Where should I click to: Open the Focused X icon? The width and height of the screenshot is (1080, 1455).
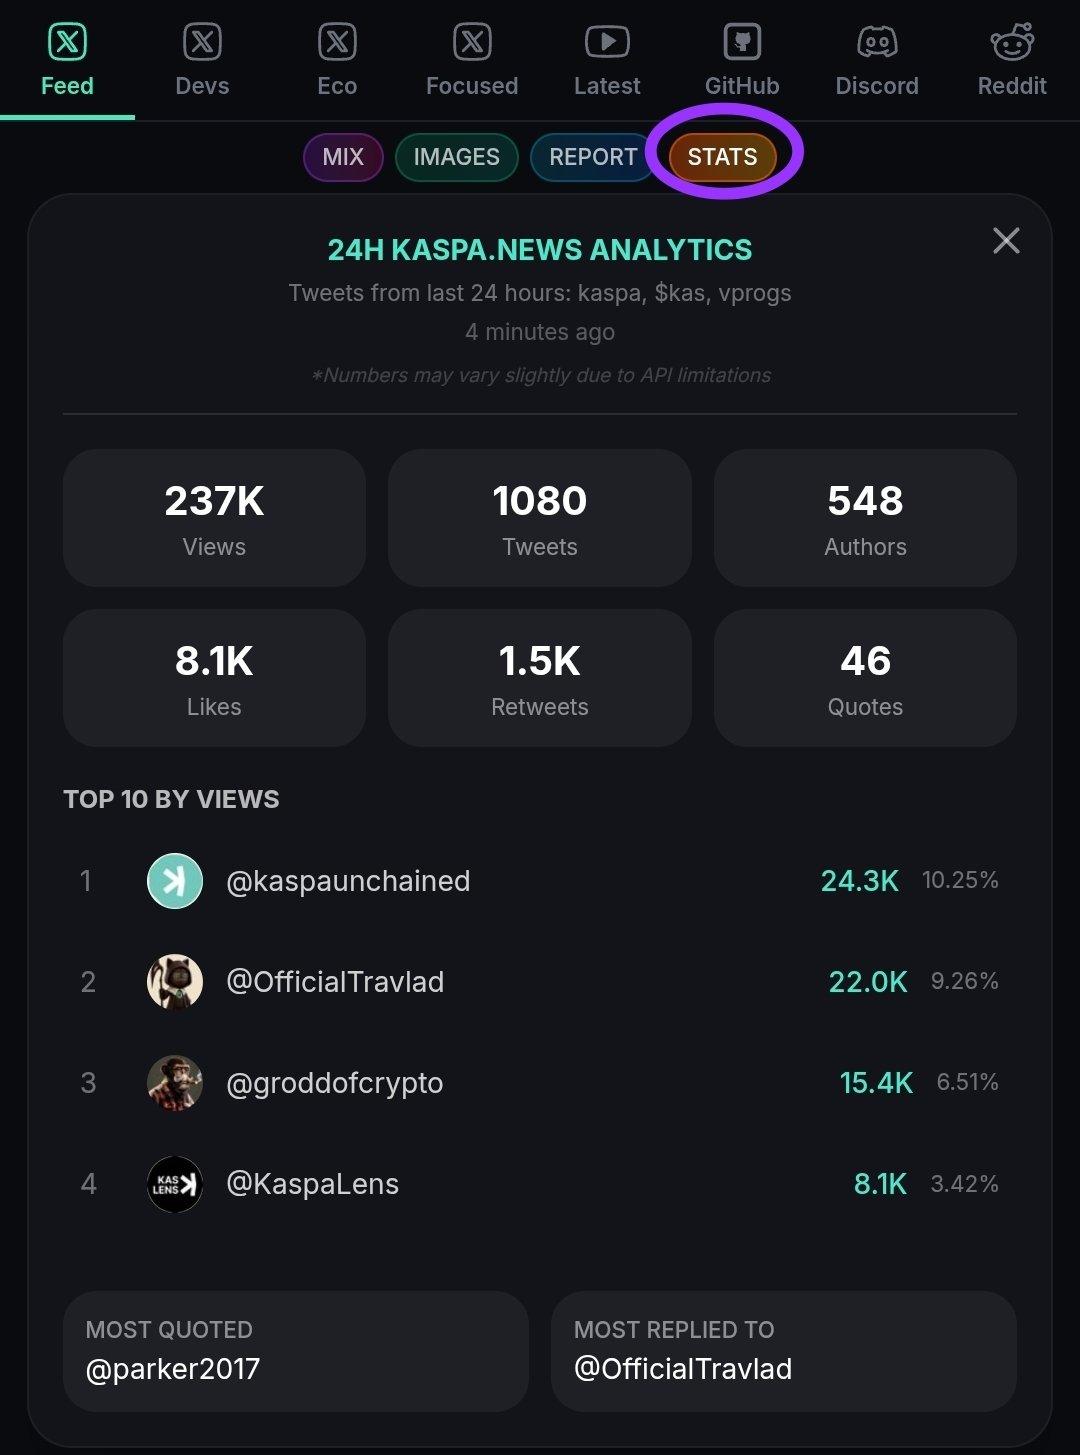click(x=472, y=42)
